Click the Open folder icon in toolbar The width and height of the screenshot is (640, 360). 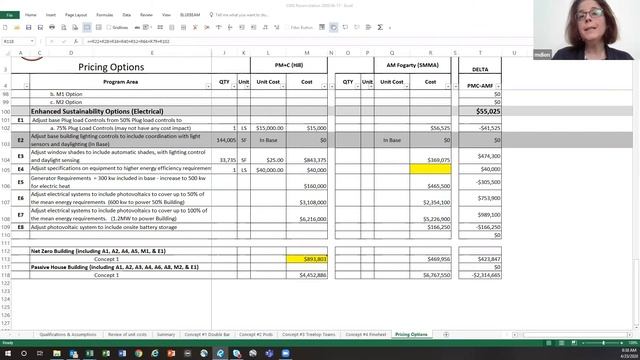pyautogui.click(x=17, y=27)
